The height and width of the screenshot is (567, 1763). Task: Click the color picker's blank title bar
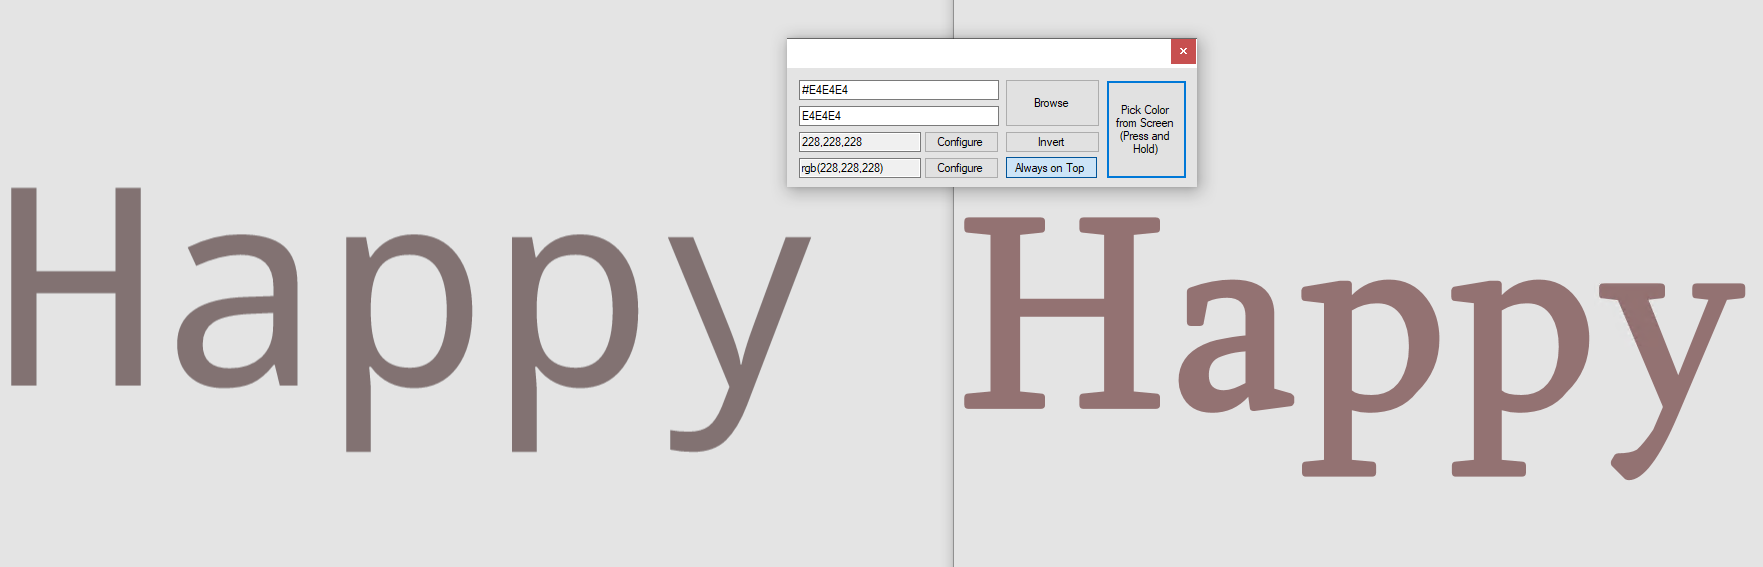tap(979, 52)
